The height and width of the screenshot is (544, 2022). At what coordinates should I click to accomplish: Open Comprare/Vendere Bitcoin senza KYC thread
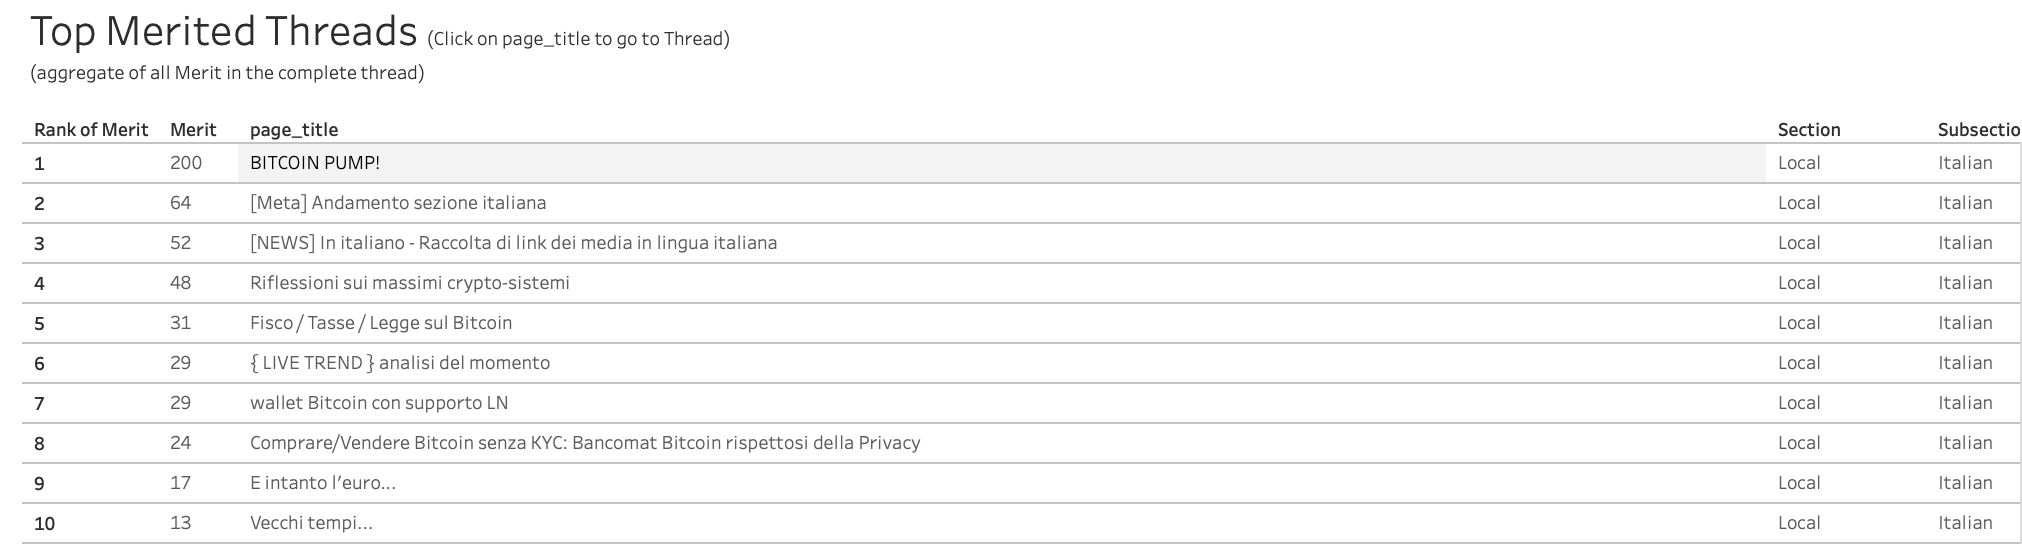click(585, 443)
